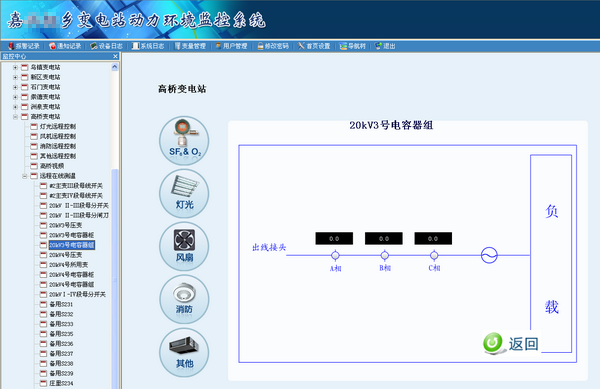Screen dimensions: 600x389
Task: Click the C相 sensor node on the line
Action: click(x=434, y=255)
